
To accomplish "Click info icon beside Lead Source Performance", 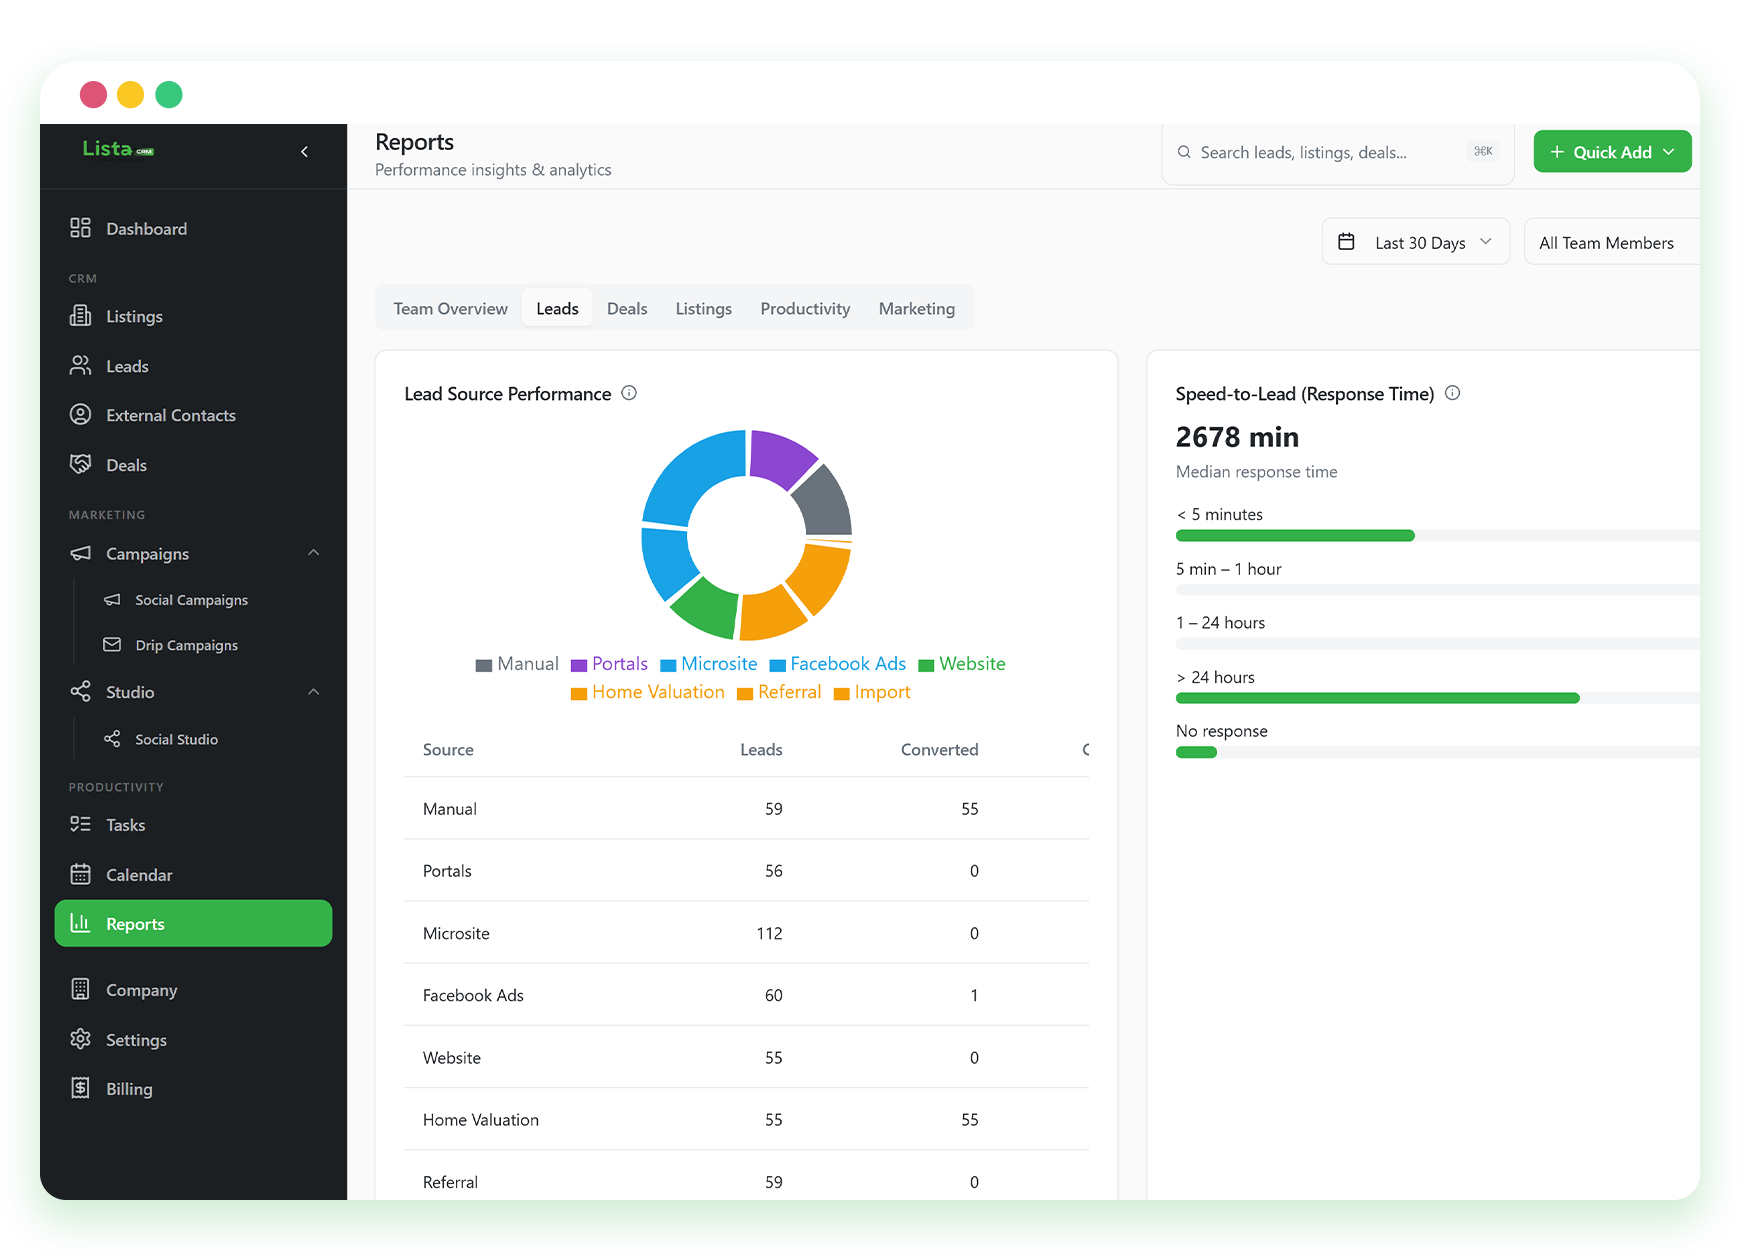I will [x=629, y=393].
